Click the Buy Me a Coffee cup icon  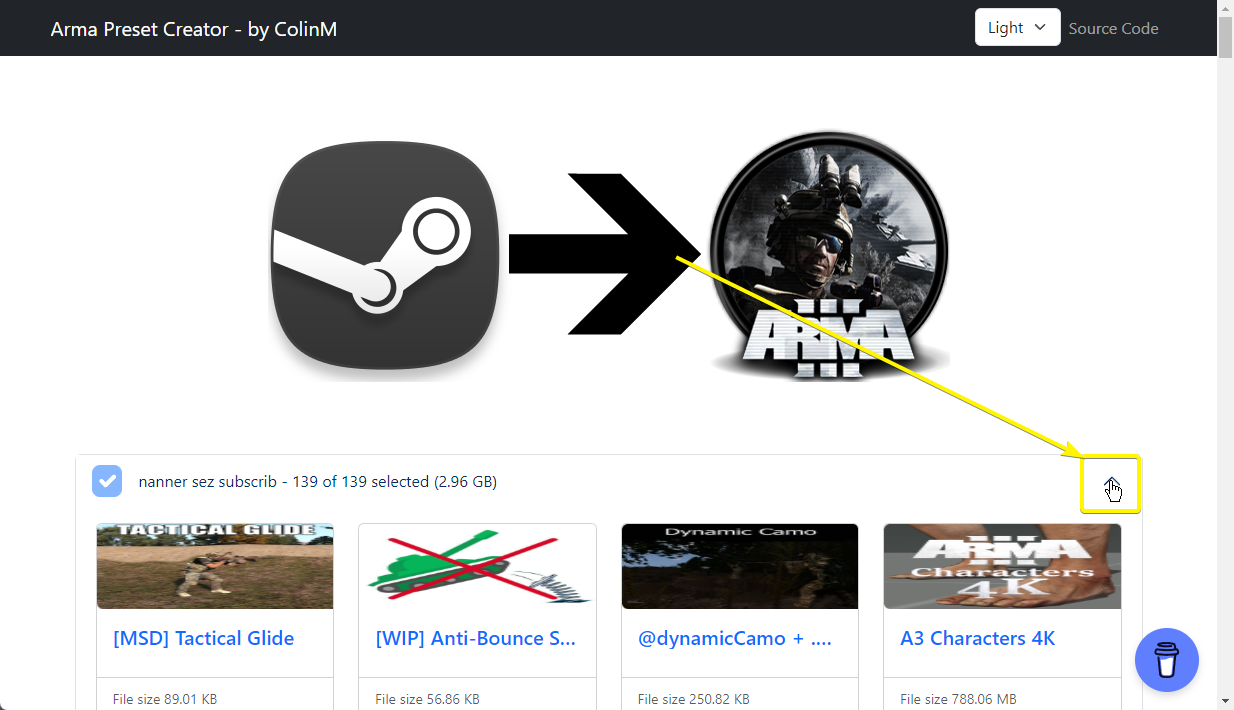pyautogui.click(x=1167, y=660)
